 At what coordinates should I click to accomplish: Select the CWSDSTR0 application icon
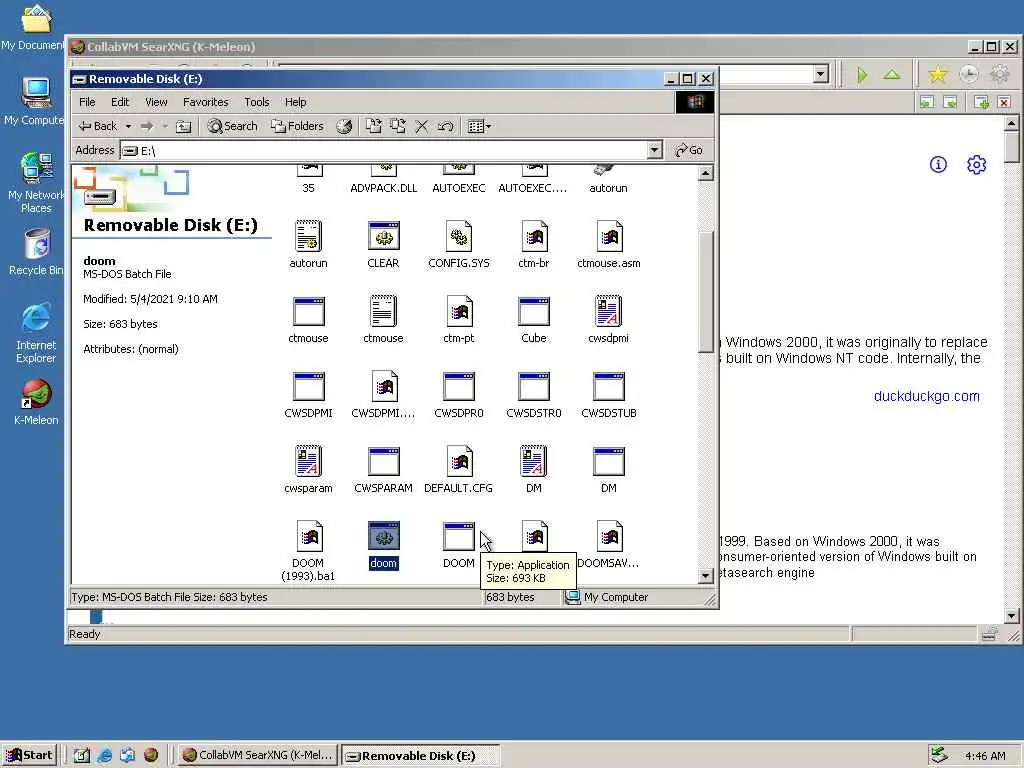tap(534, 395)
